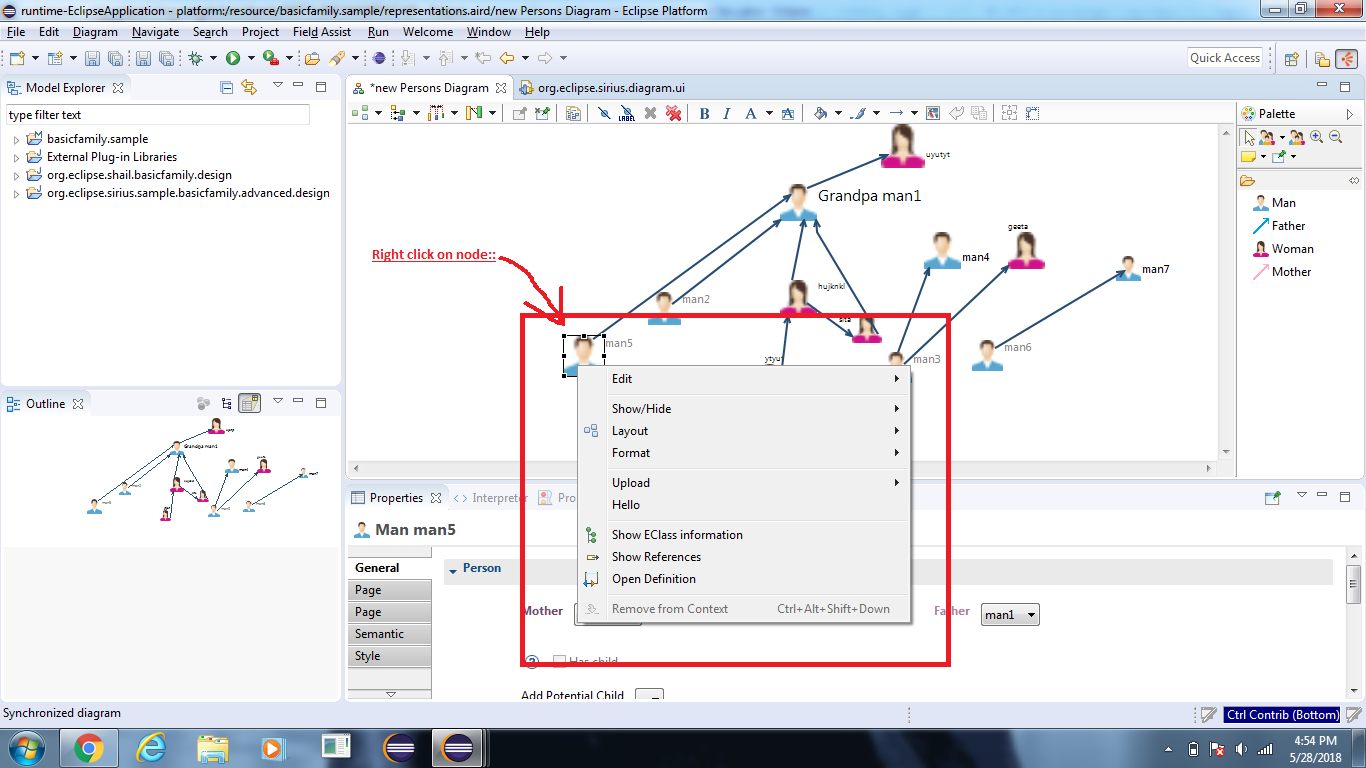The height and width of the screenshot is (768, 1366).
Task: Click Show References menu entry
Action: 745,557
